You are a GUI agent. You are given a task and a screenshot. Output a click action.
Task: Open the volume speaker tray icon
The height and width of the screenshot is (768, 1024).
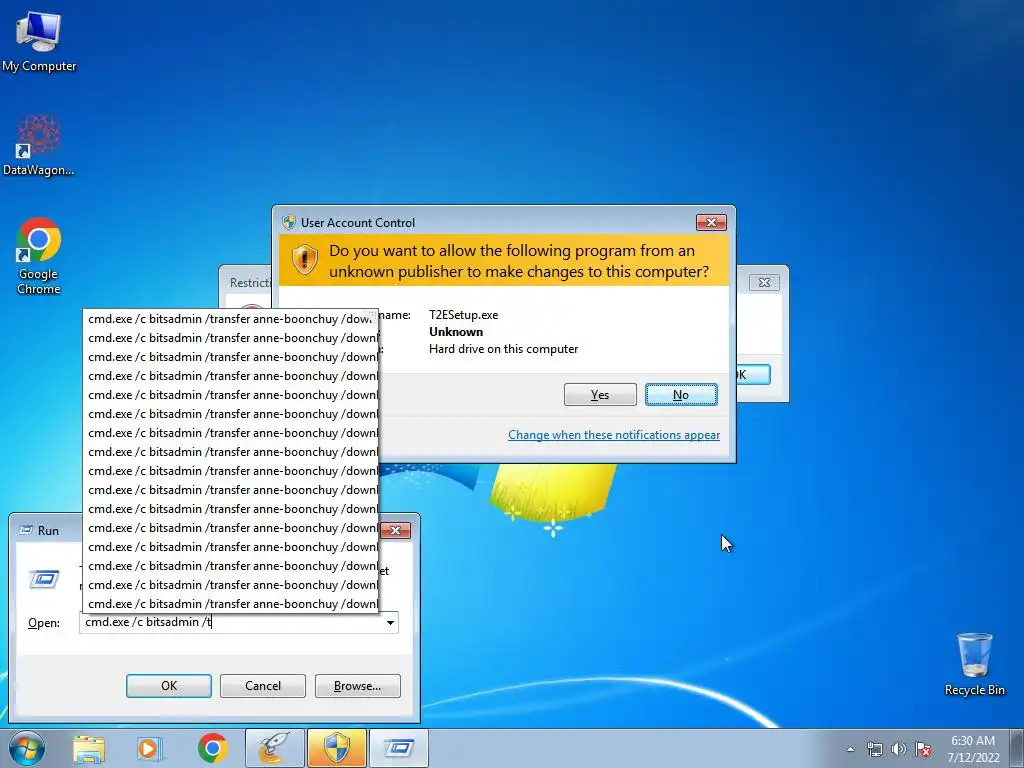[x=899, y=749]
